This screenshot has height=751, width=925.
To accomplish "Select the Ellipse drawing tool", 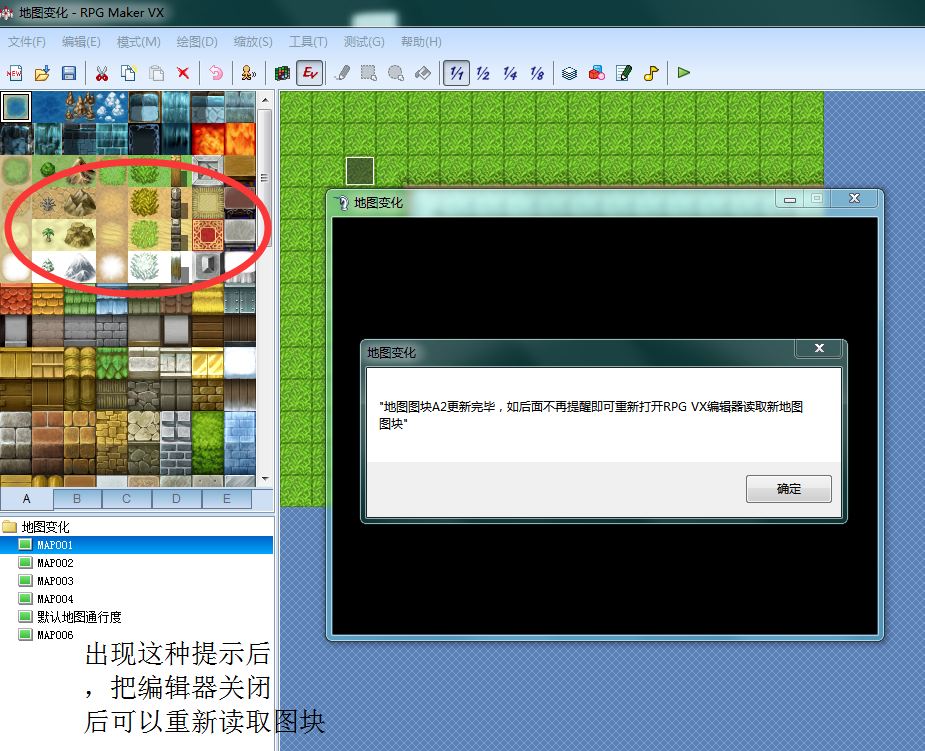I will coord(396,73).
